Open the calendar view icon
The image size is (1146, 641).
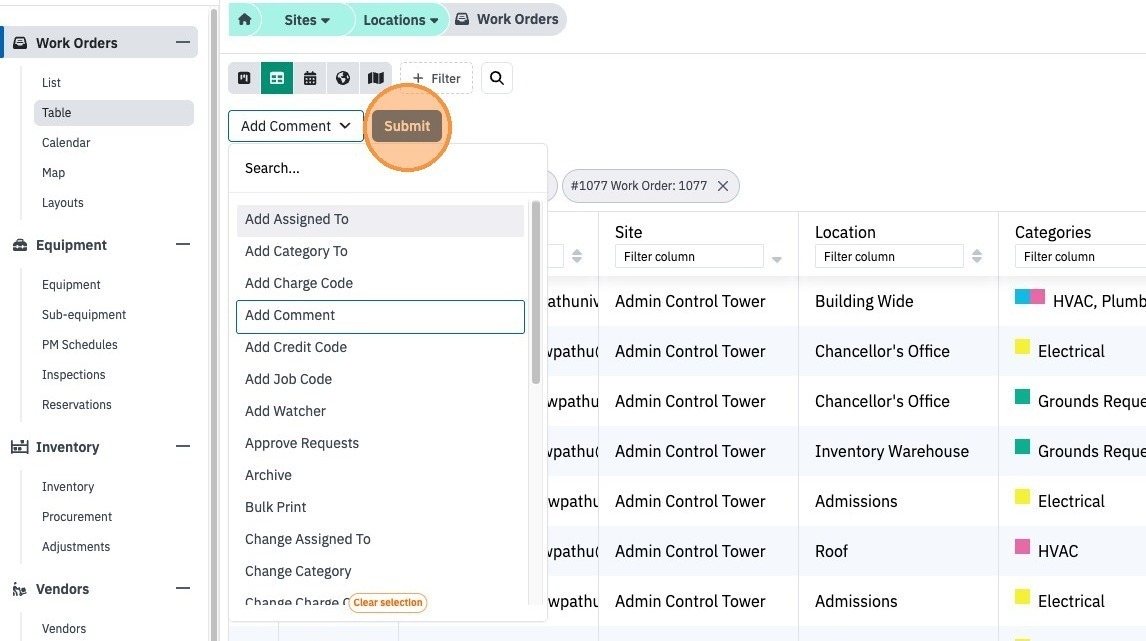pos(310,78)
